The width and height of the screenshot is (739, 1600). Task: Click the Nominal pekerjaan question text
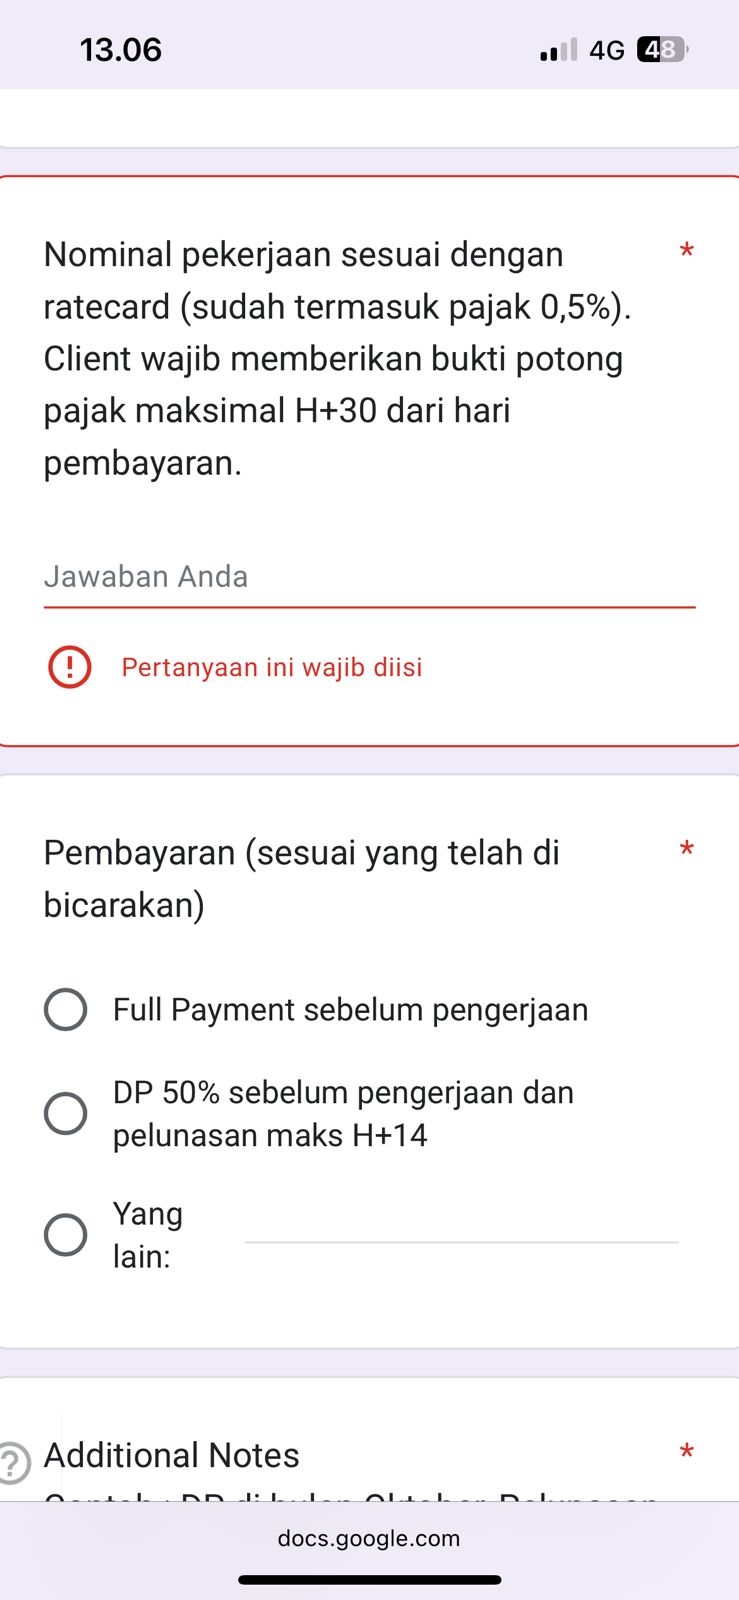click(337, 358)
